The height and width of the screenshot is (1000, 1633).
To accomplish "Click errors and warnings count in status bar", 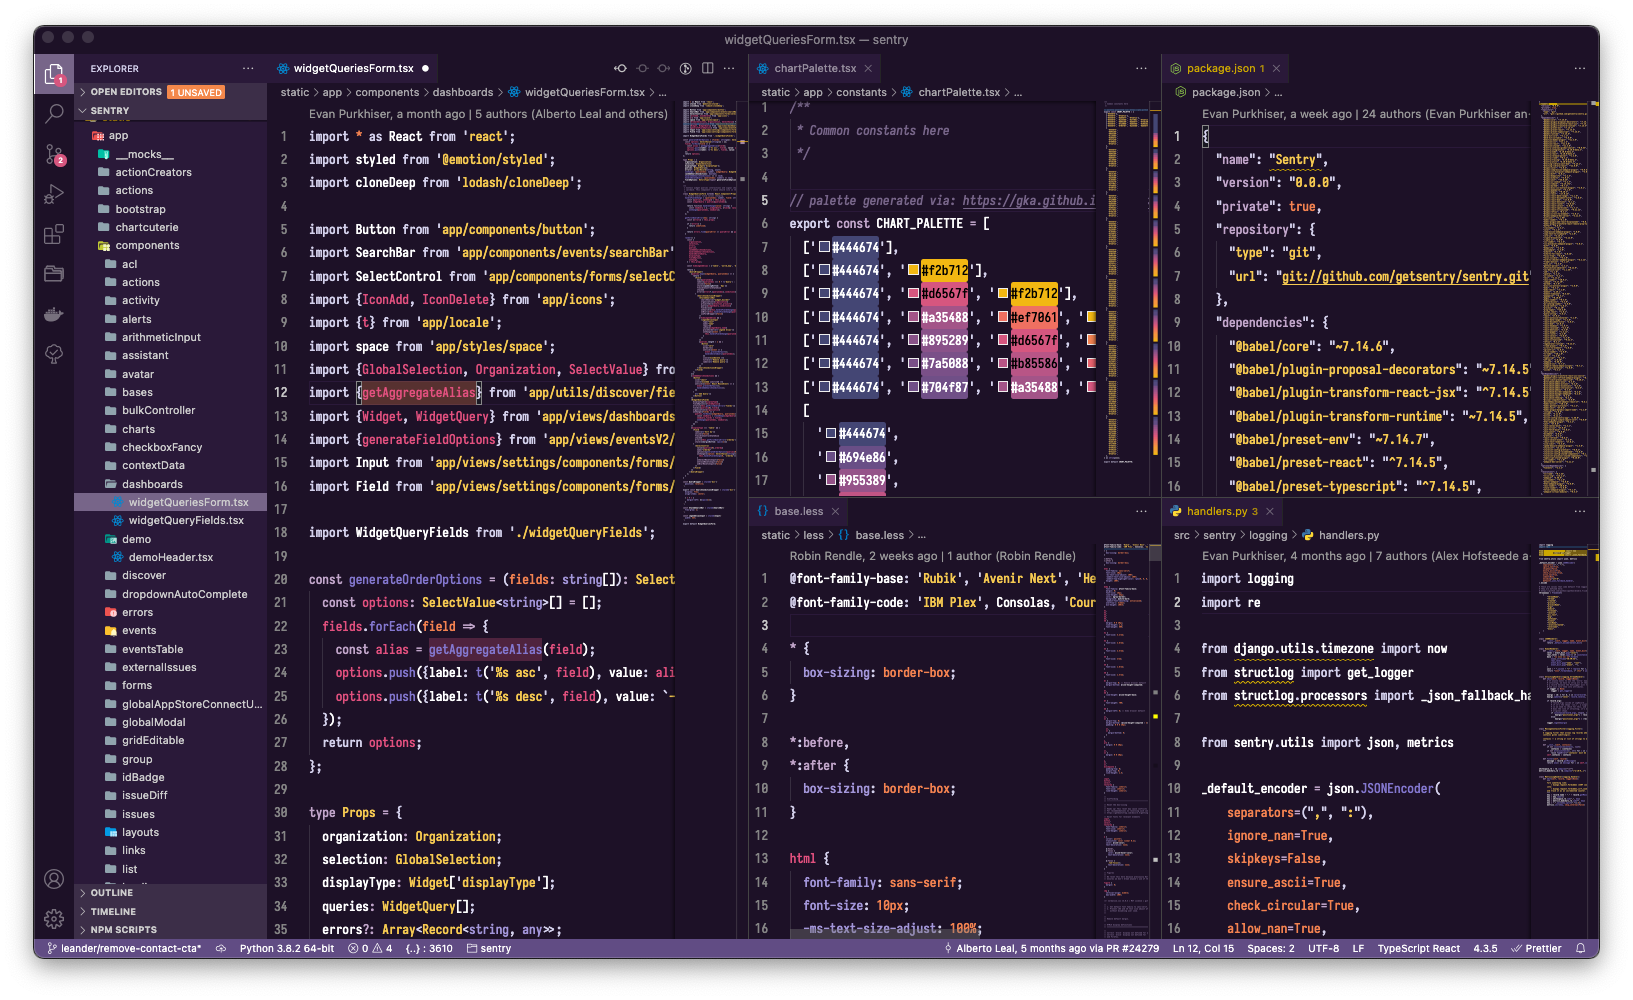I will coord(370,948).
